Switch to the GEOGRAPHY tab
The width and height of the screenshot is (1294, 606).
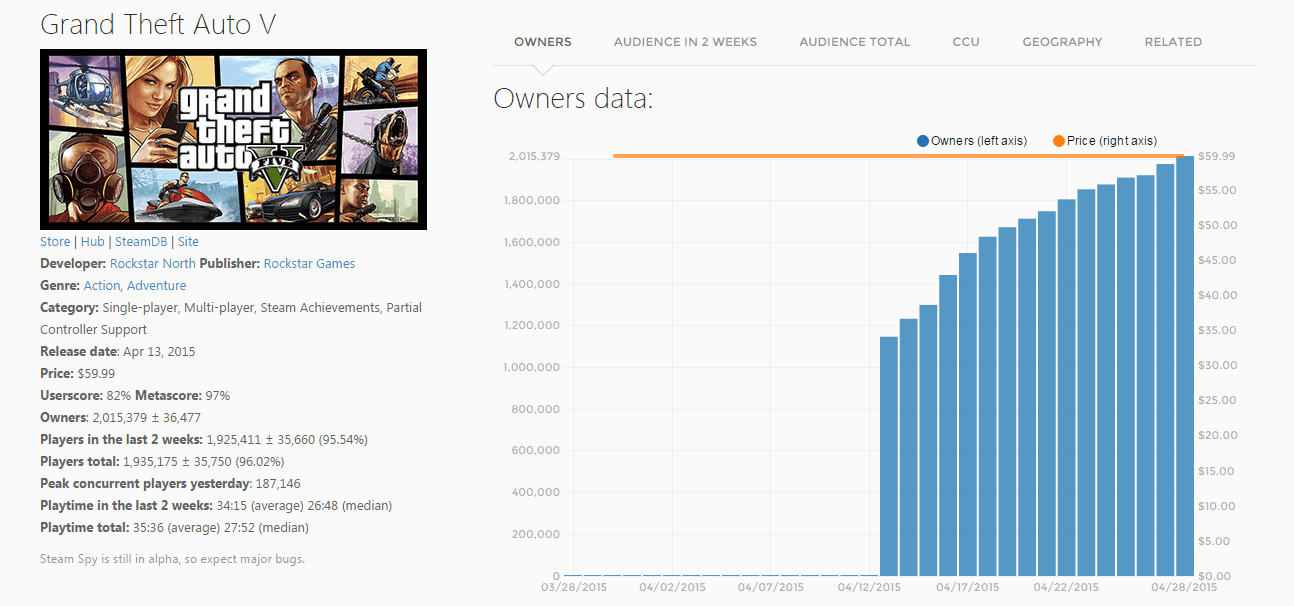coord(1062,41)
